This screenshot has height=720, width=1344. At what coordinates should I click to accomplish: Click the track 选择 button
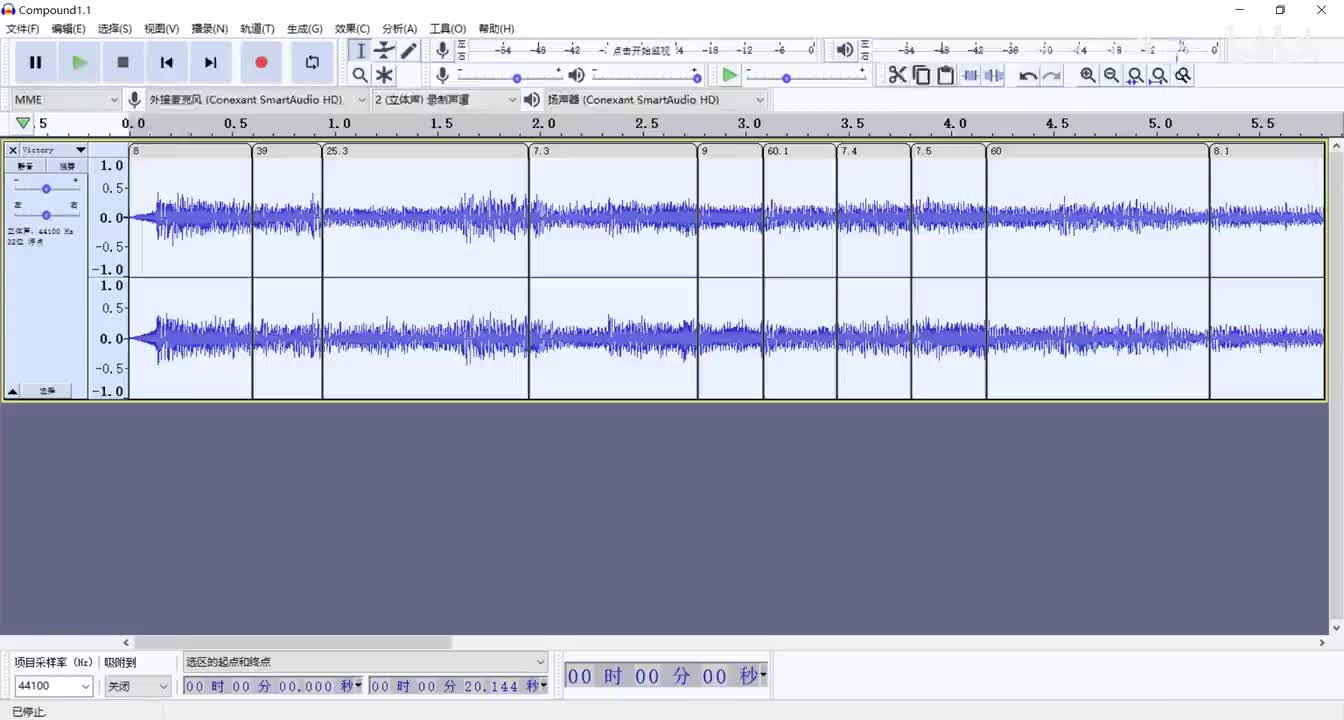[47, 391]
